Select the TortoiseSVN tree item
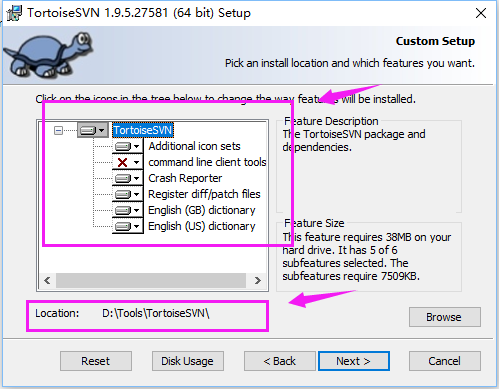 tap(143, 130)
